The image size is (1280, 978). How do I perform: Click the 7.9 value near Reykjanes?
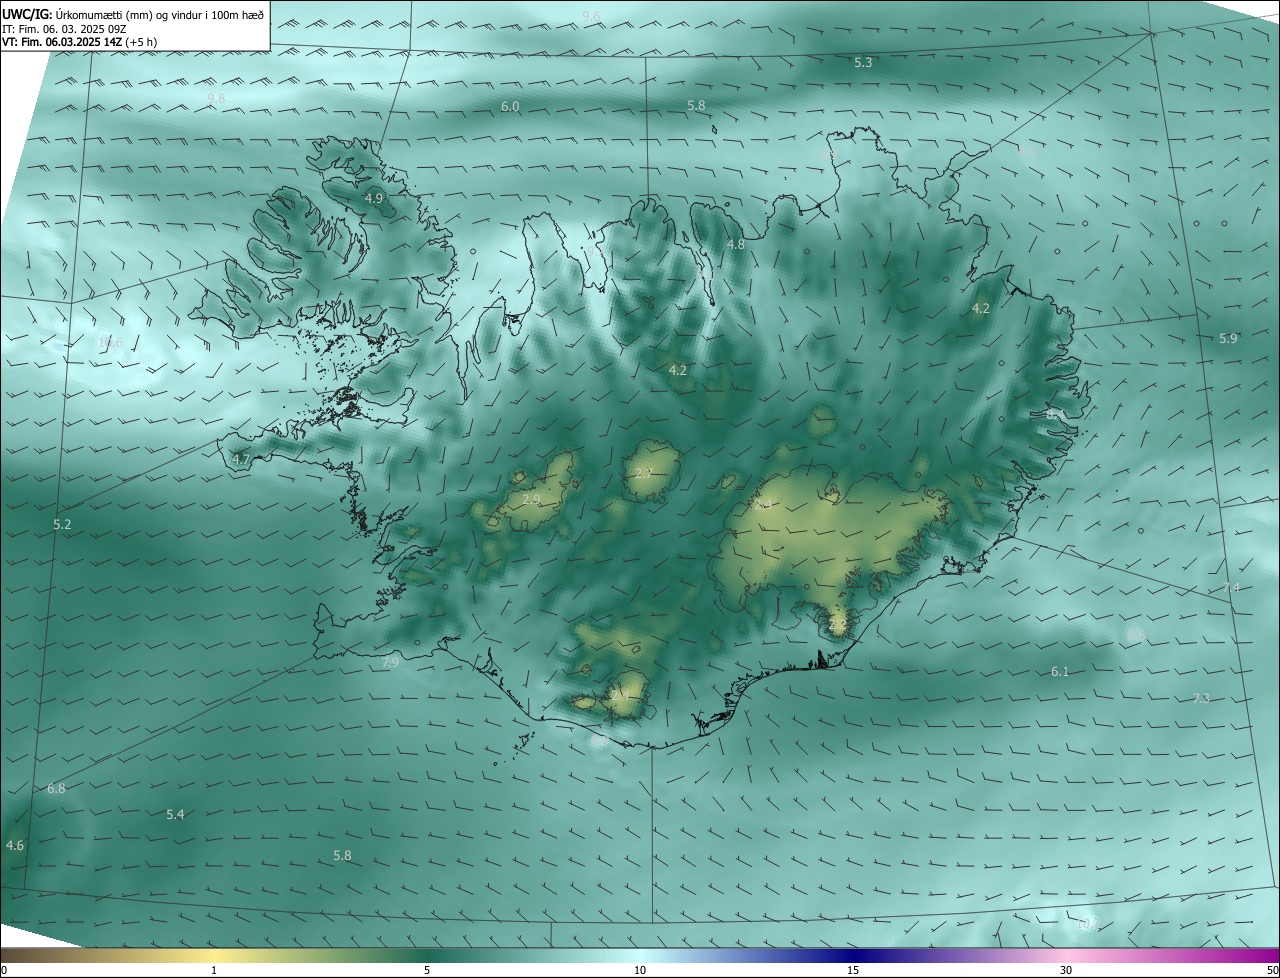point(390,662)
